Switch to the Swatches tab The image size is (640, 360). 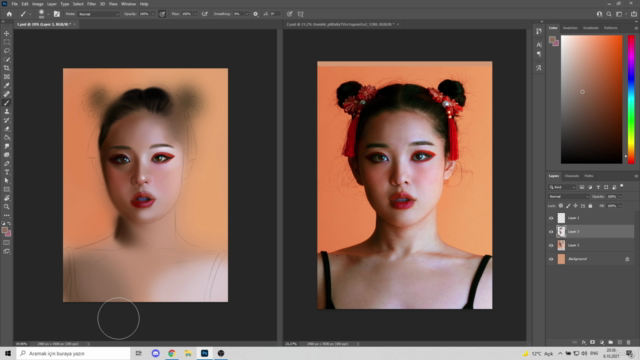point(570,28)
